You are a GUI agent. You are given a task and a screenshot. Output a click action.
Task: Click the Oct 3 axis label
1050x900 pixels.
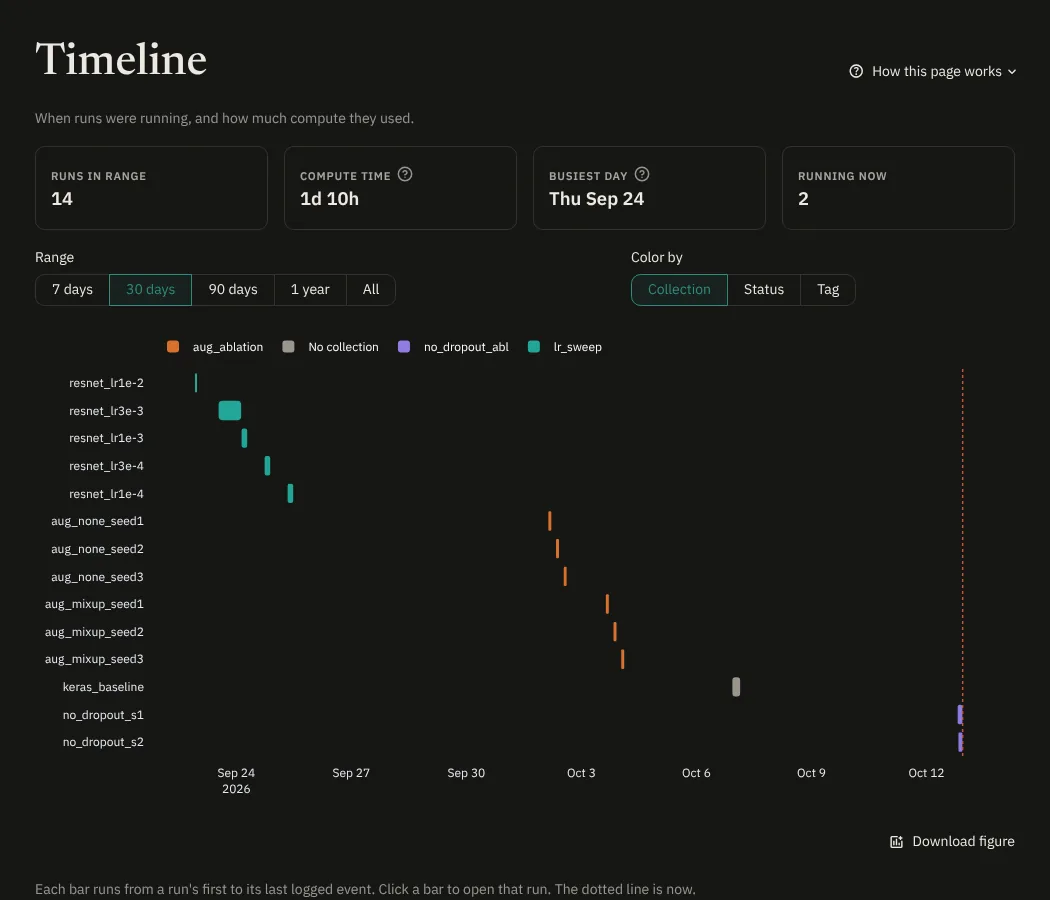581,773
